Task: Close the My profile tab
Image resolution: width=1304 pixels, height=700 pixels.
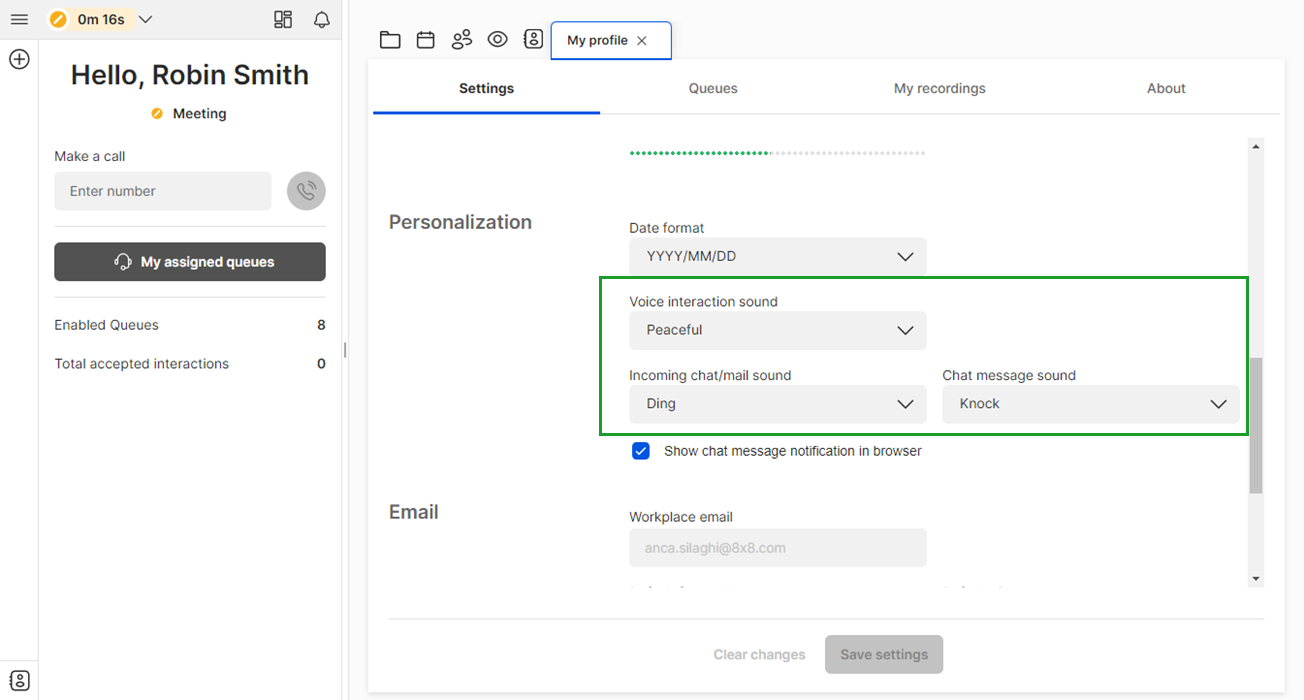Action: pos(642,41)
